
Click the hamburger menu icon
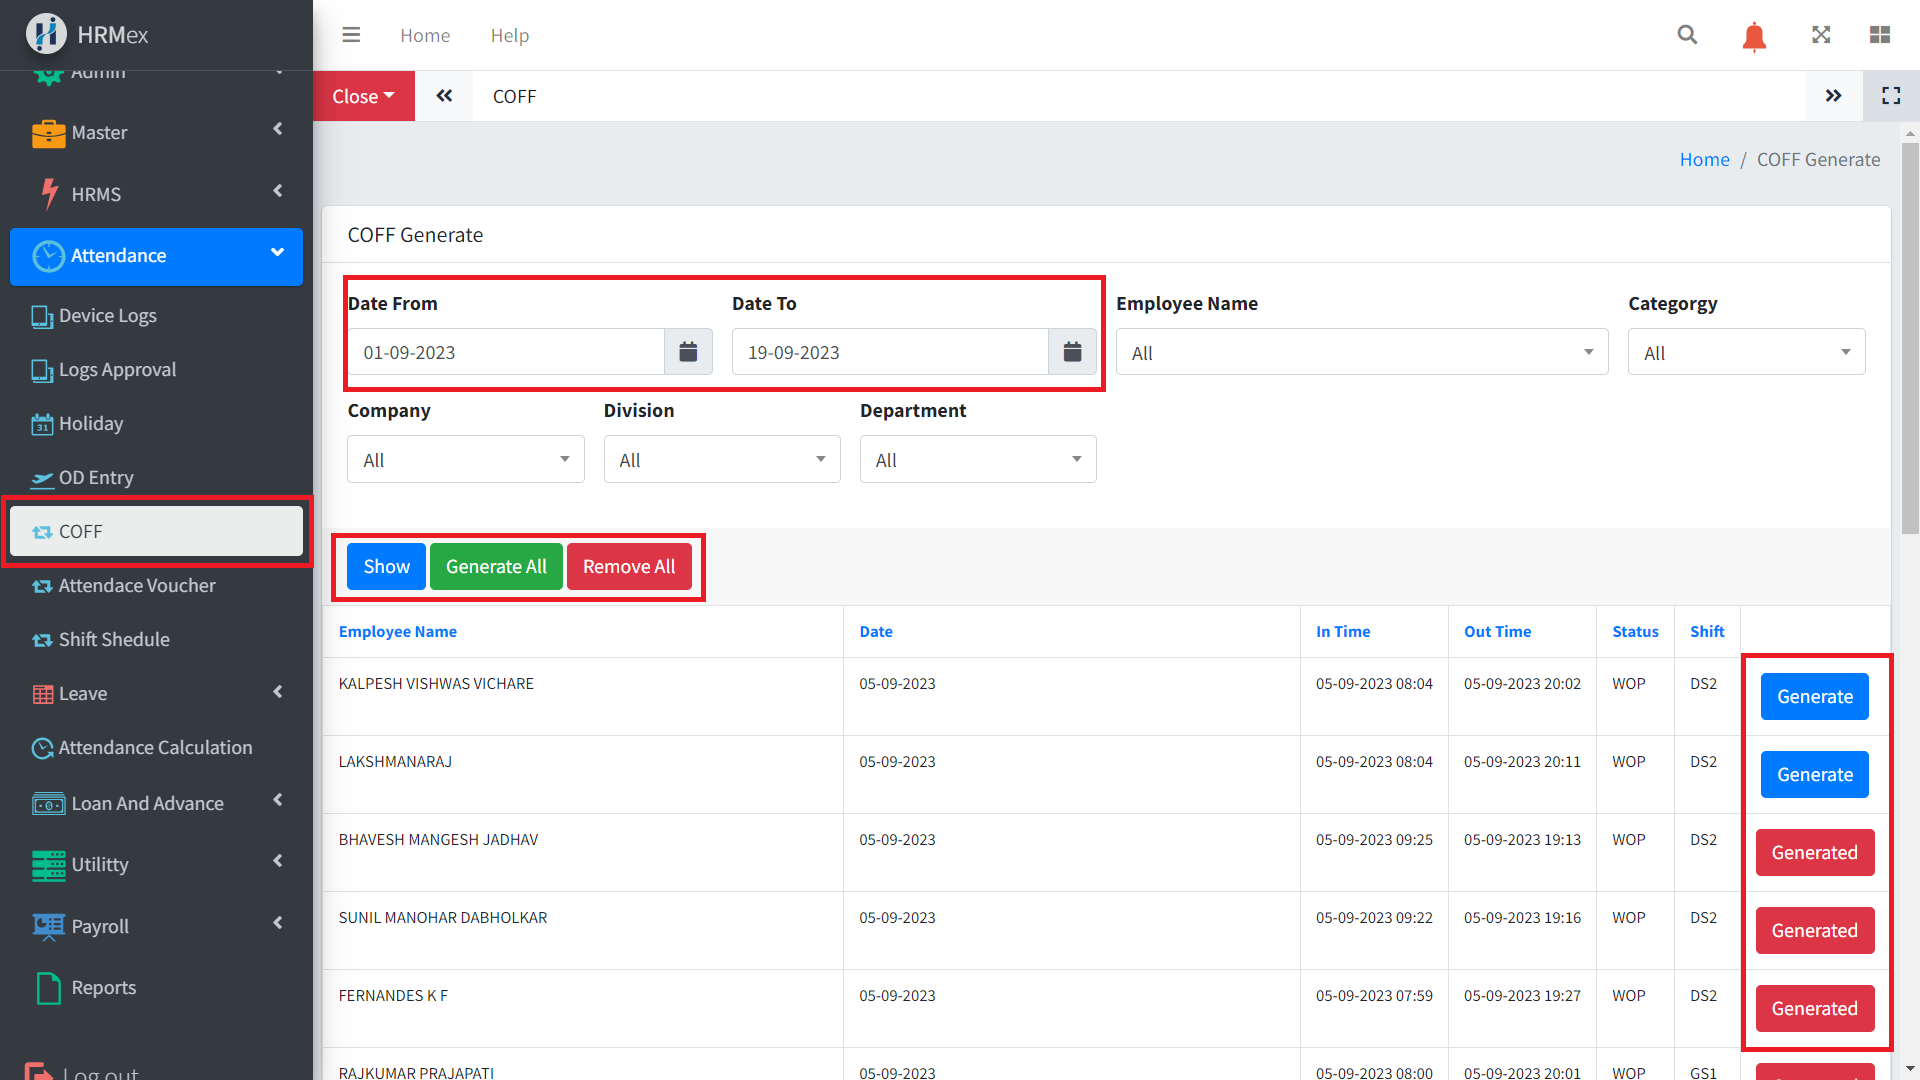click(351, 35)
